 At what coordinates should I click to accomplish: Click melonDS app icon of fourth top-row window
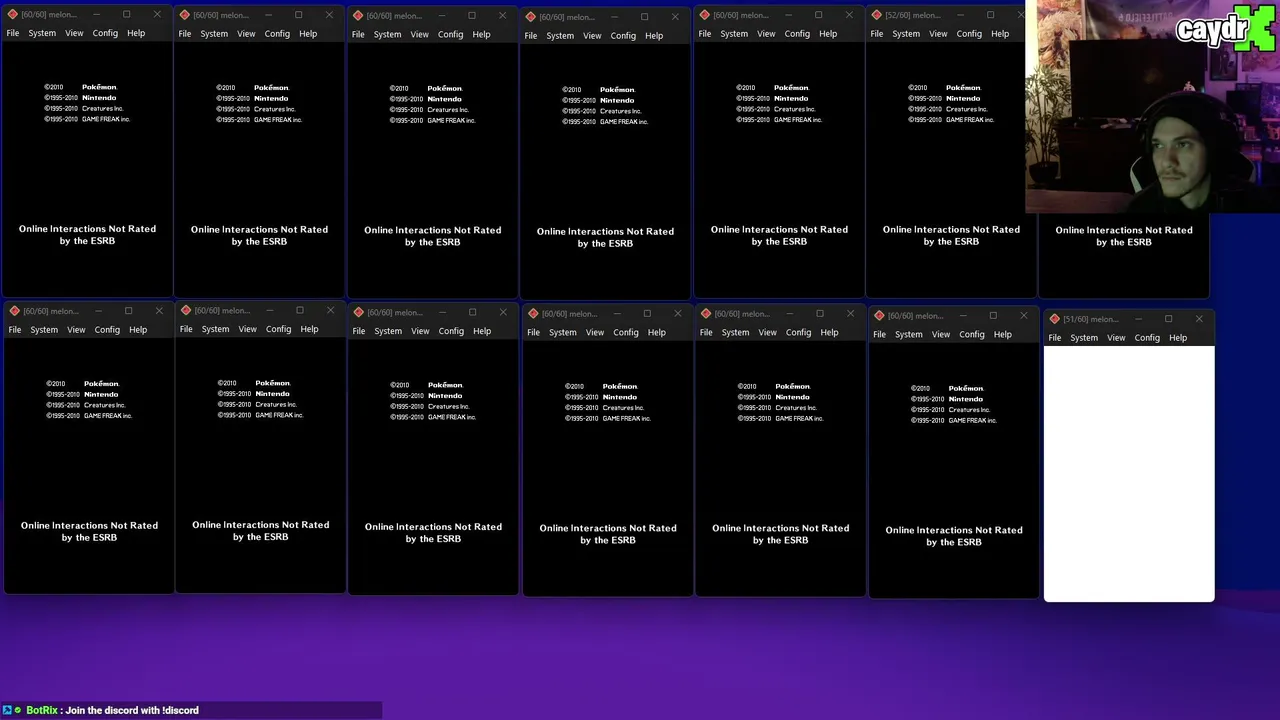pos(530,16)
